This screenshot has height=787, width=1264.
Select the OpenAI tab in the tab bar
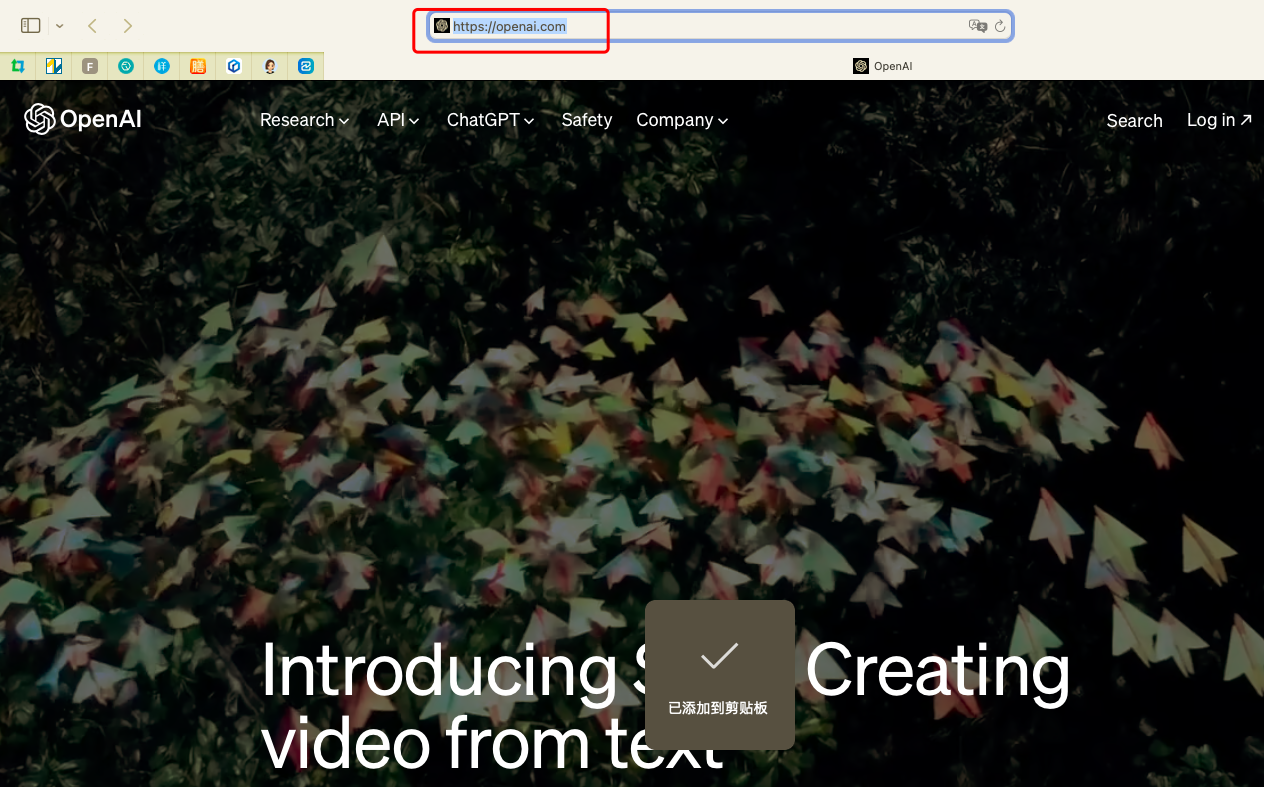click(882, 66)
